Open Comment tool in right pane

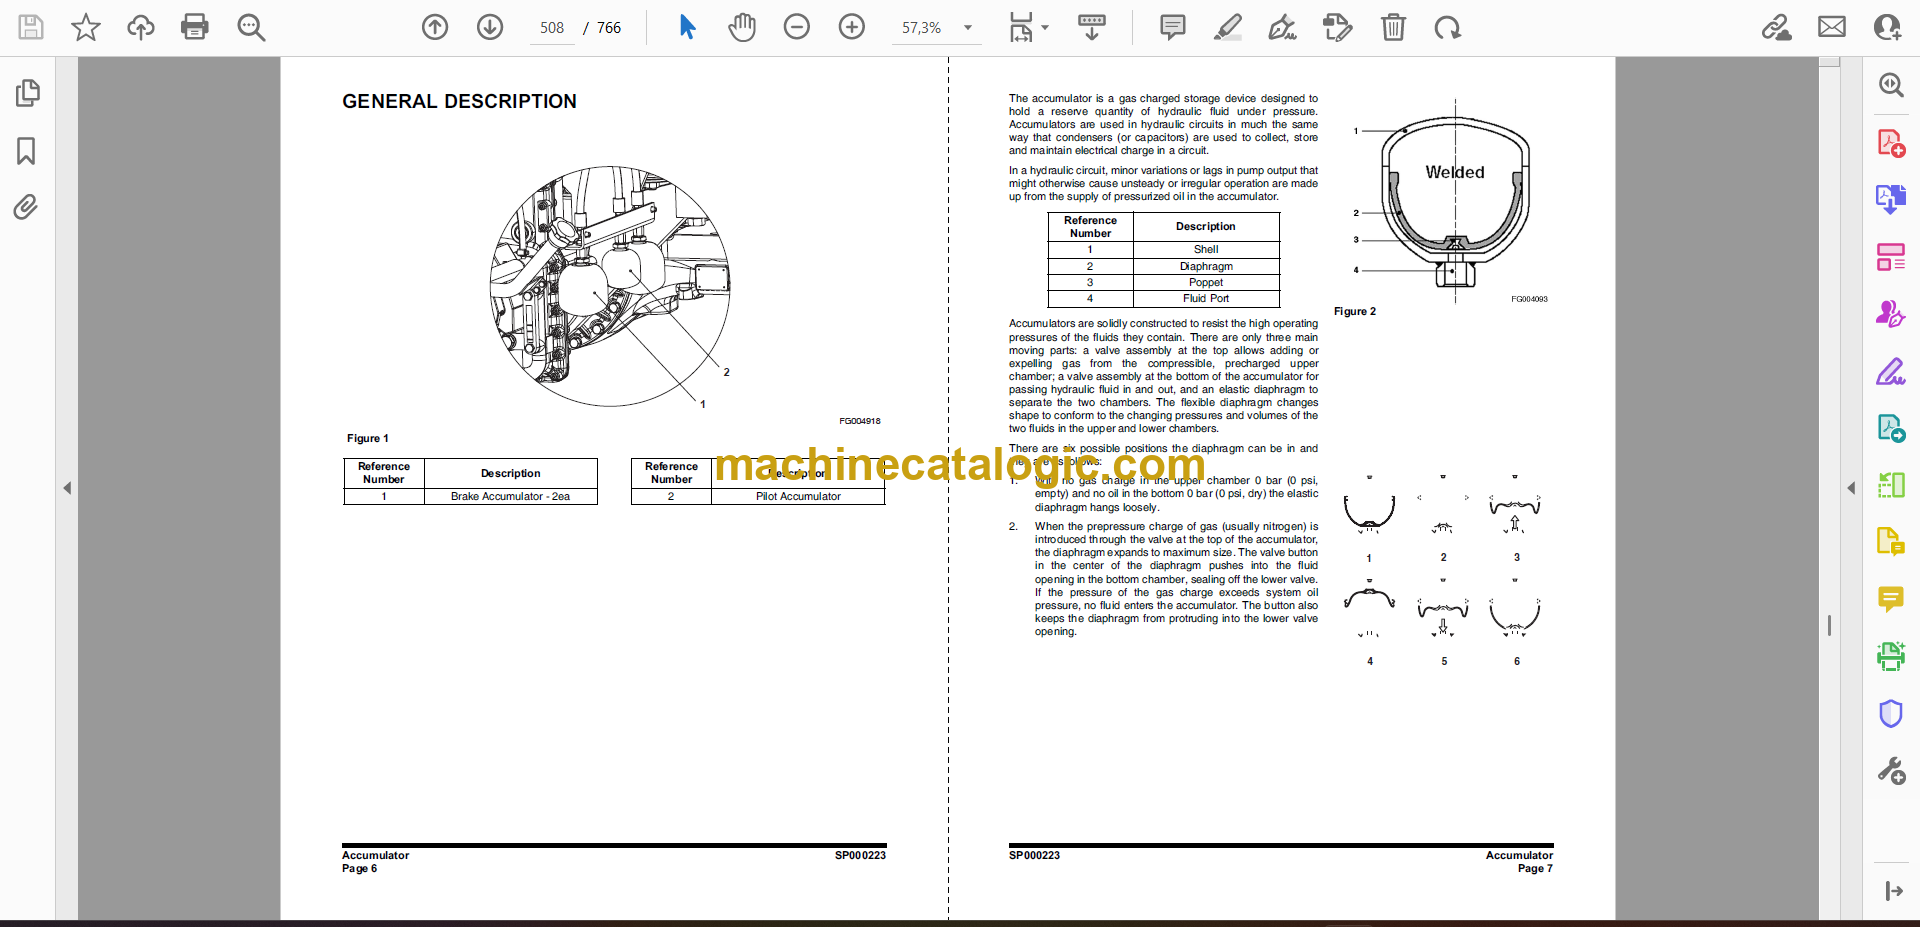[x=1891, y=599]
